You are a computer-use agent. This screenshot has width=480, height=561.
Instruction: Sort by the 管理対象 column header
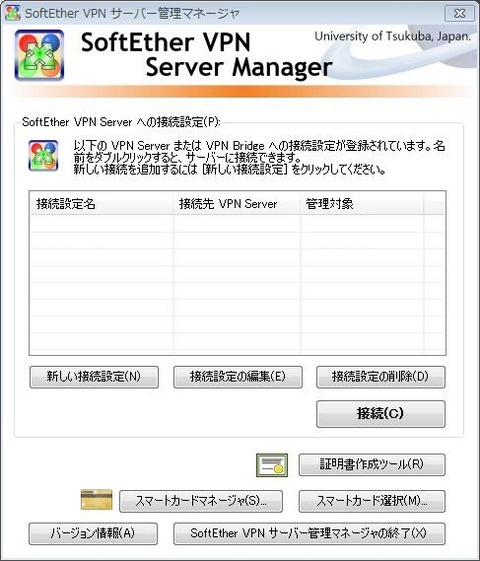pos(362,204)
